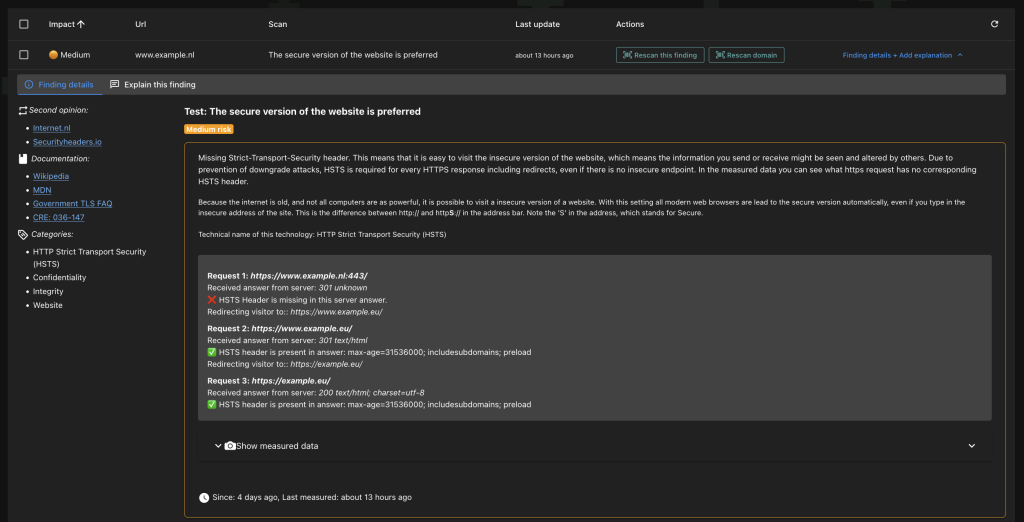The width and height of the screenshot is (1024, 522).
Task: Check the www.example.nl row checkbox
Action: tap(24, 55)
